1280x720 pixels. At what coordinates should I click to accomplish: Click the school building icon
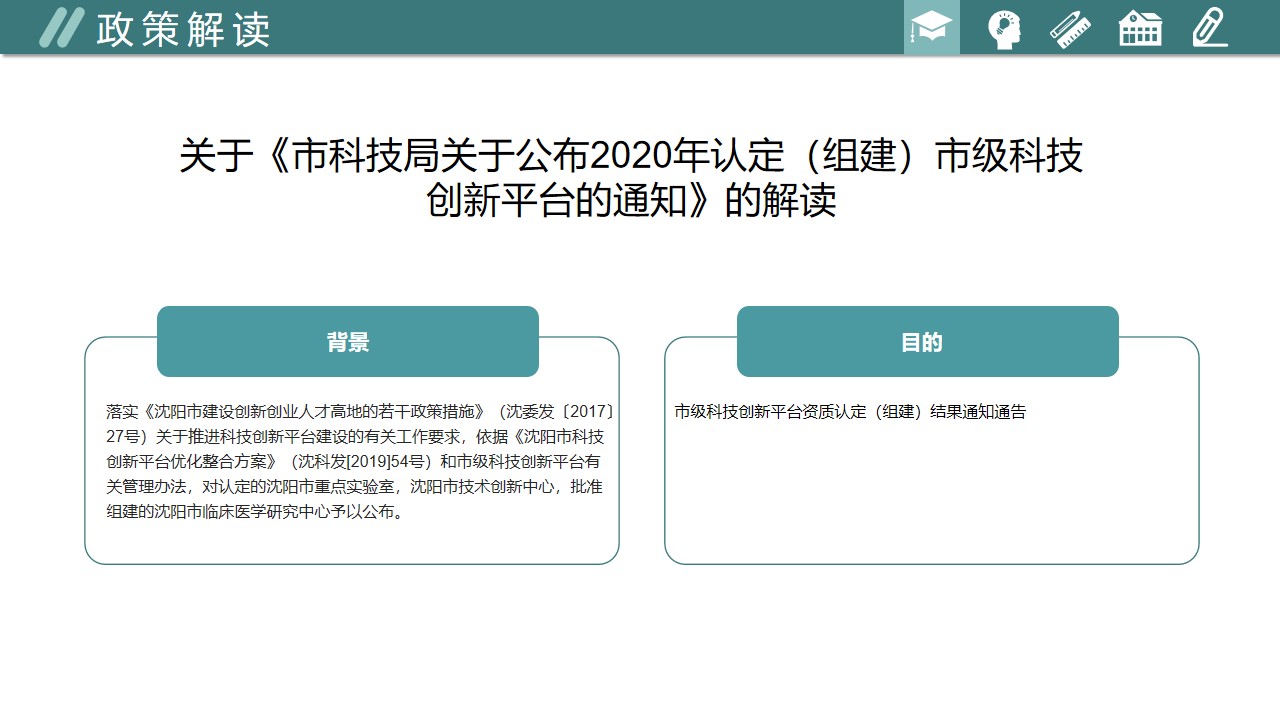click(1140, 28)
